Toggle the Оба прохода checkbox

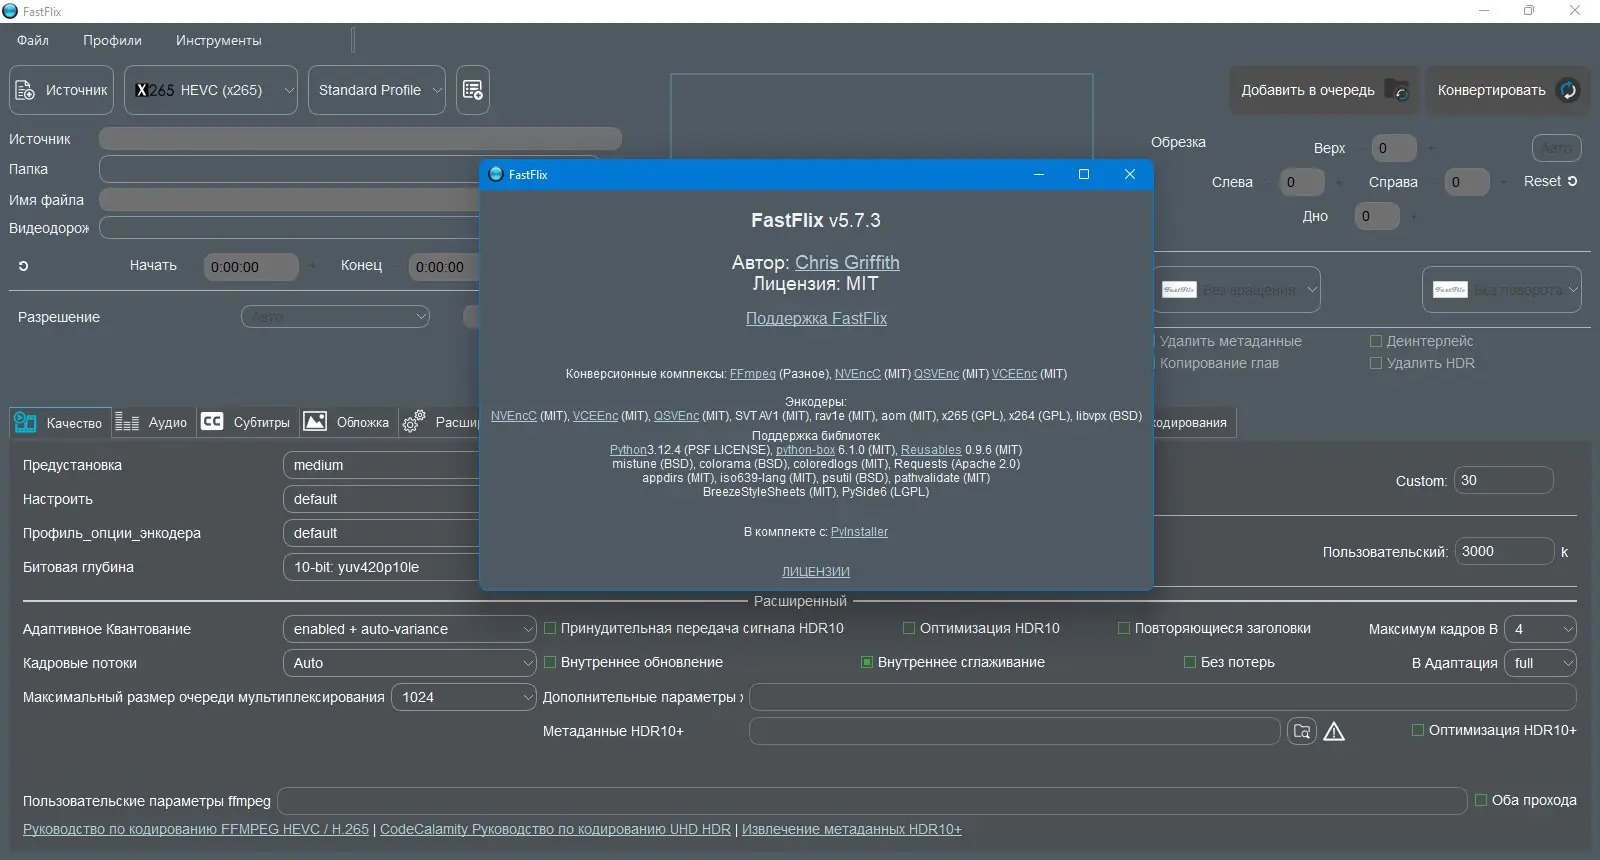pyautogui.click(x=1481, y=800)
